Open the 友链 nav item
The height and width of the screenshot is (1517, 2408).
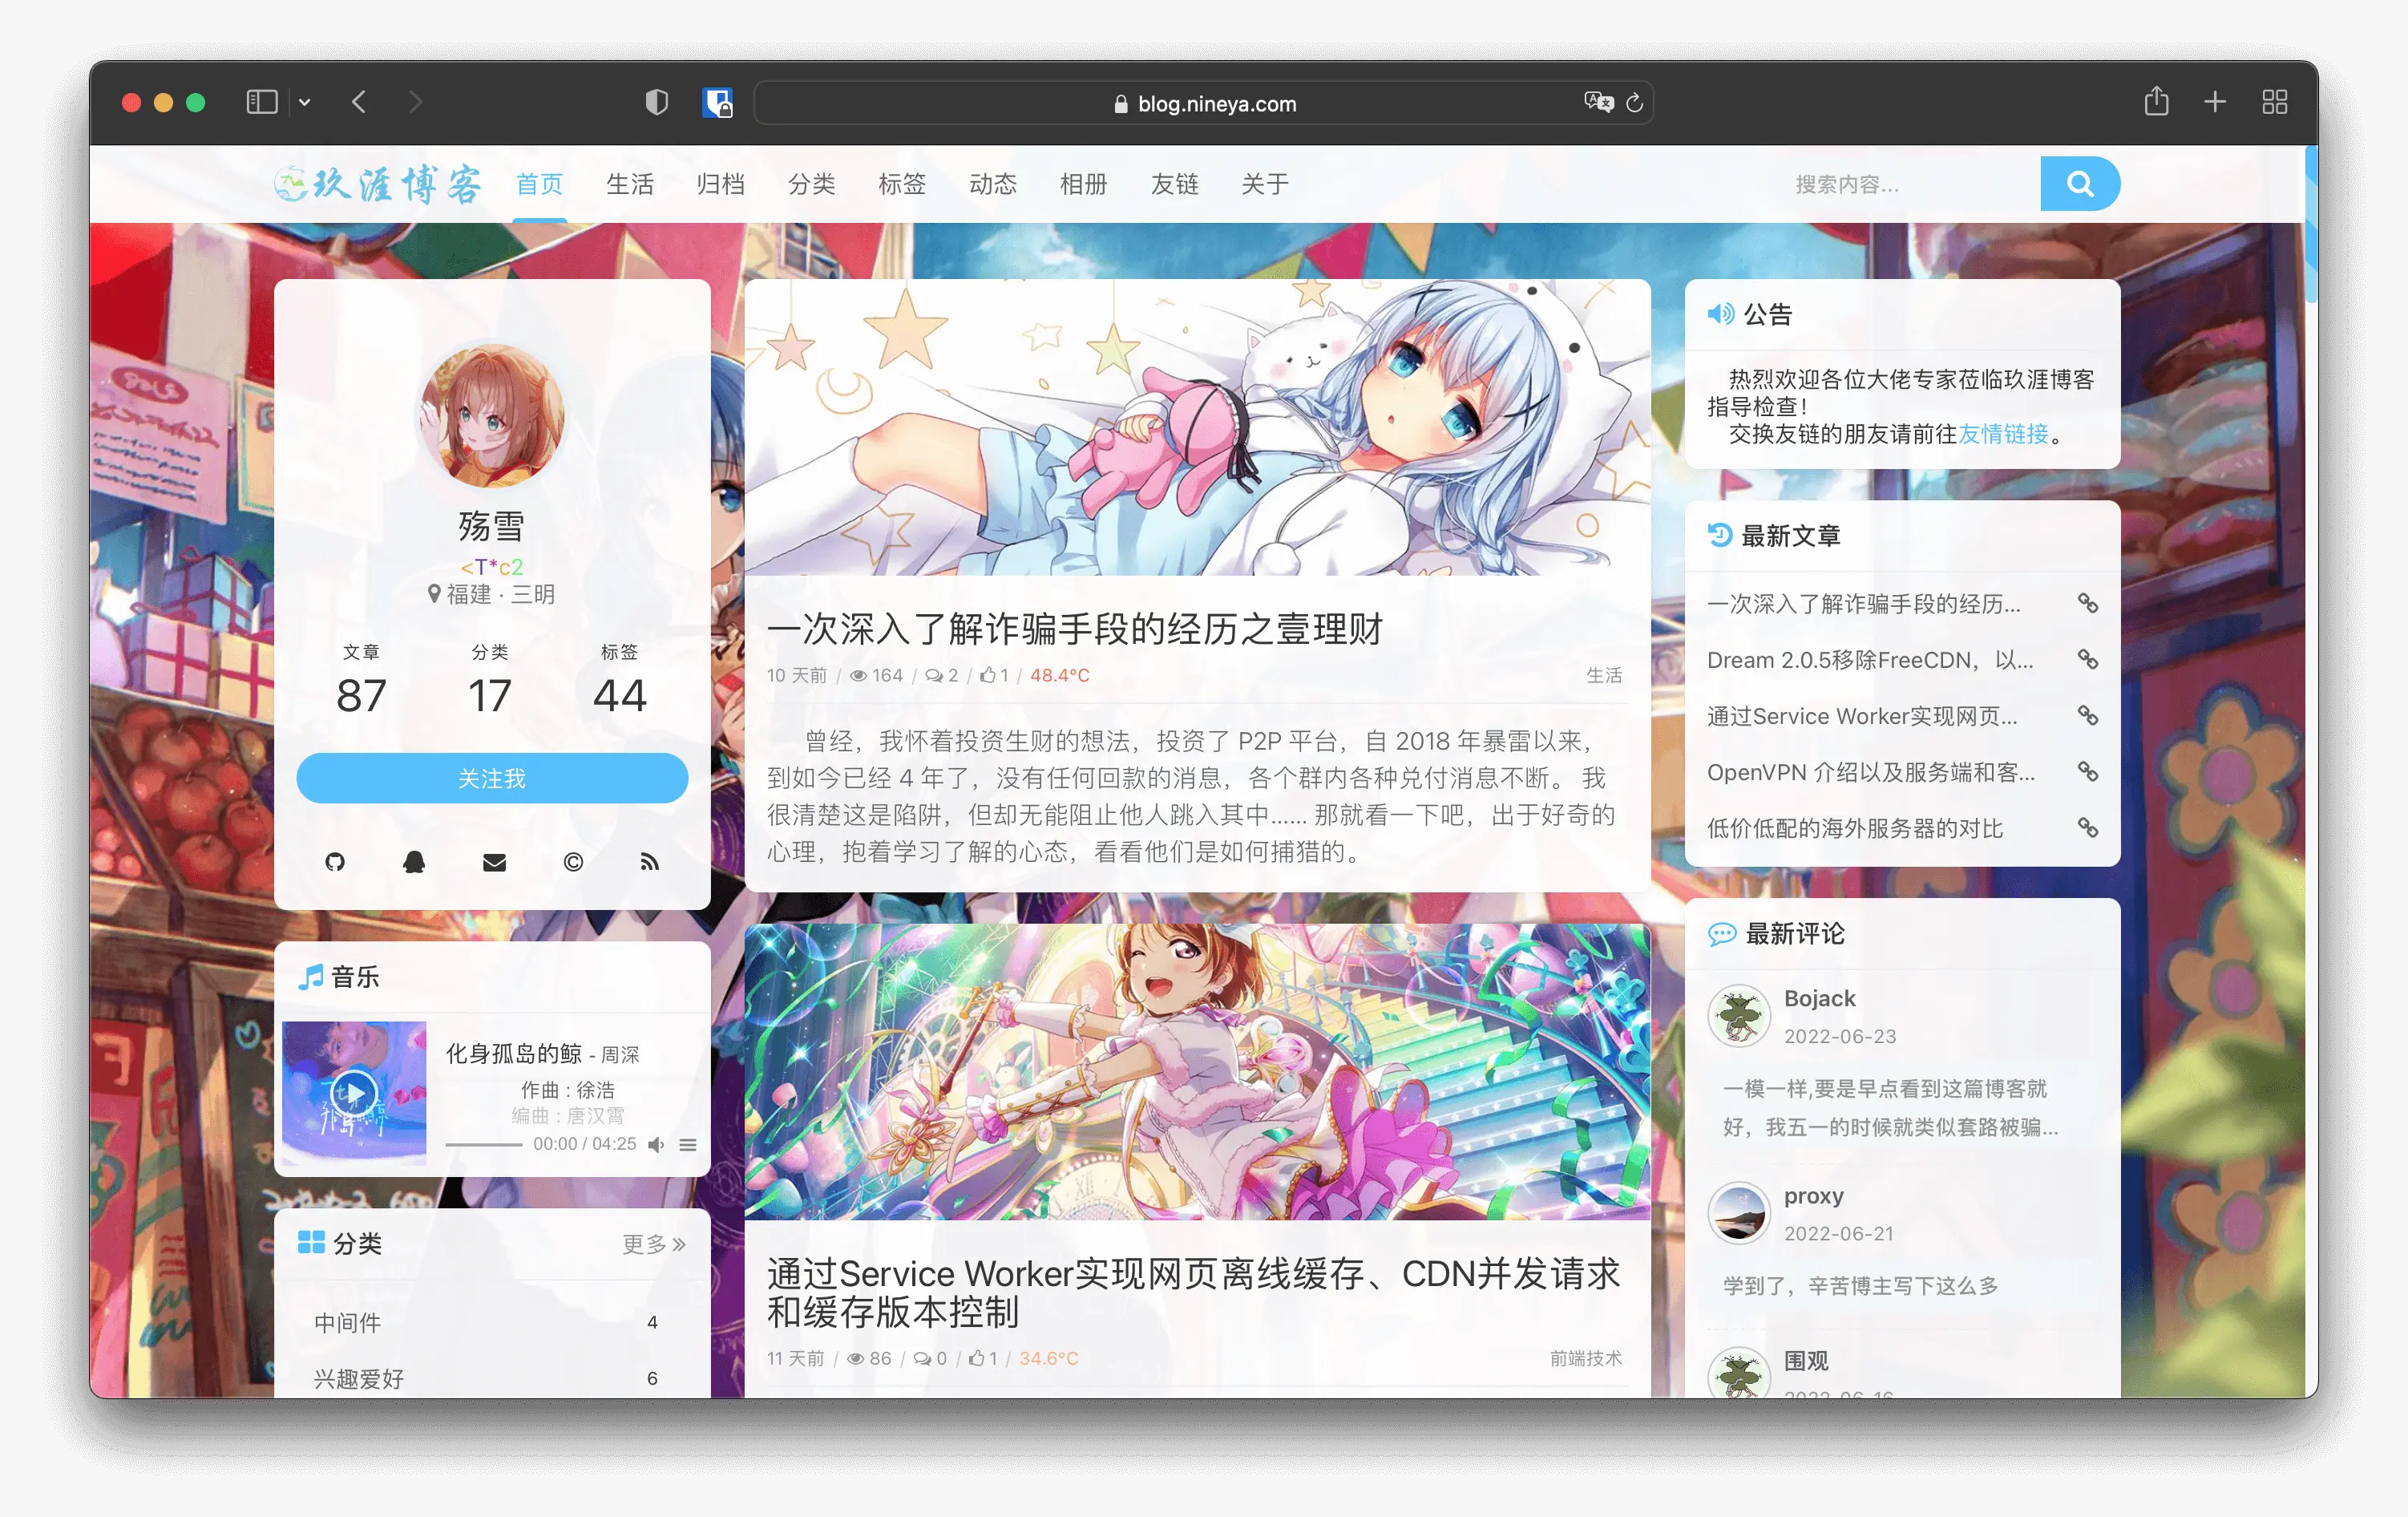click(1175, 184)
